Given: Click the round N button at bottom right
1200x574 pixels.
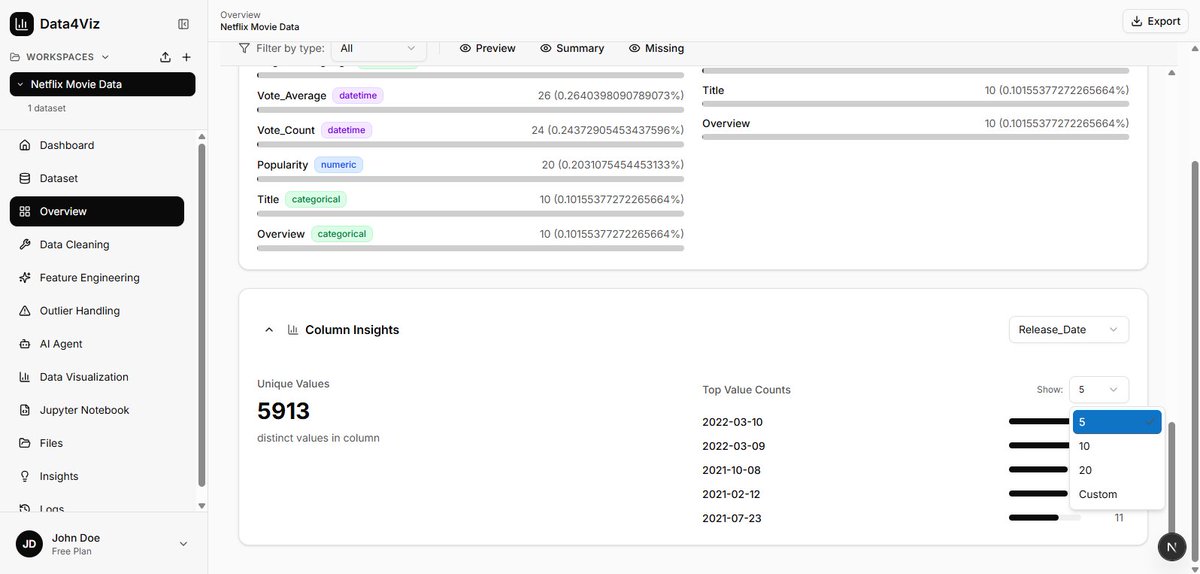Looking at the screenshot, I should 1171,547.
